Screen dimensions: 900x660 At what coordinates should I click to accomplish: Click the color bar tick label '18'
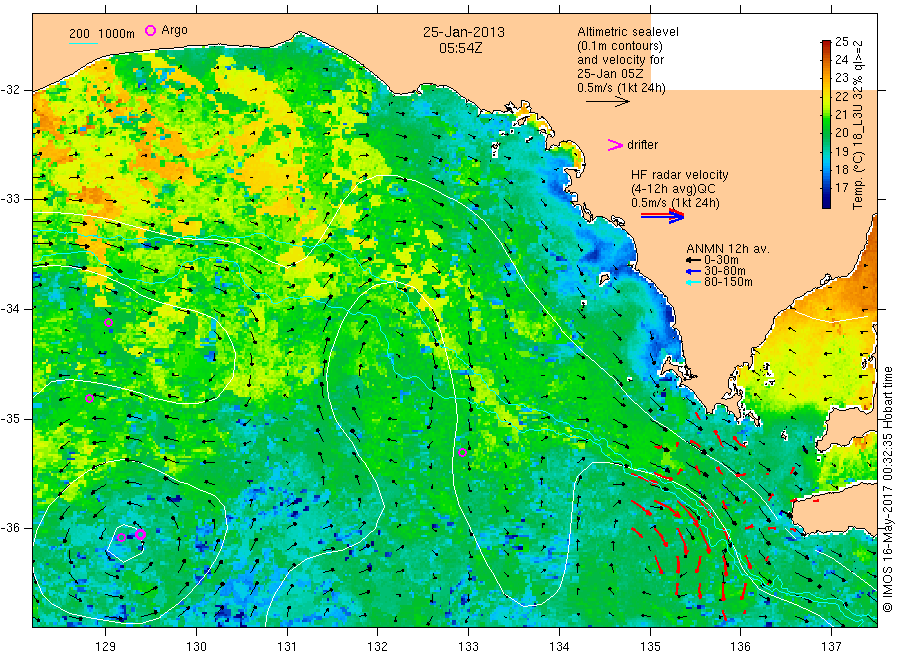click(x=841, y=169)
